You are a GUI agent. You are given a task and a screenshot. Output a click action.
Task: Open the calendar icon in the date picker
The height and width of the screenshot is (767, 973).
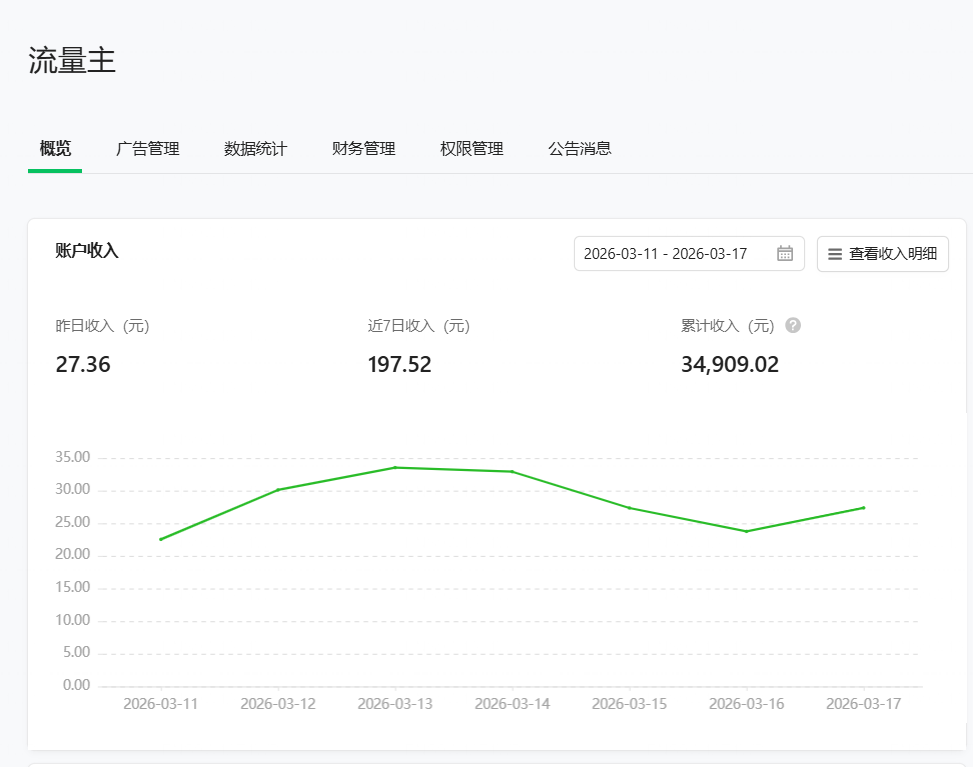click(785, 253)
